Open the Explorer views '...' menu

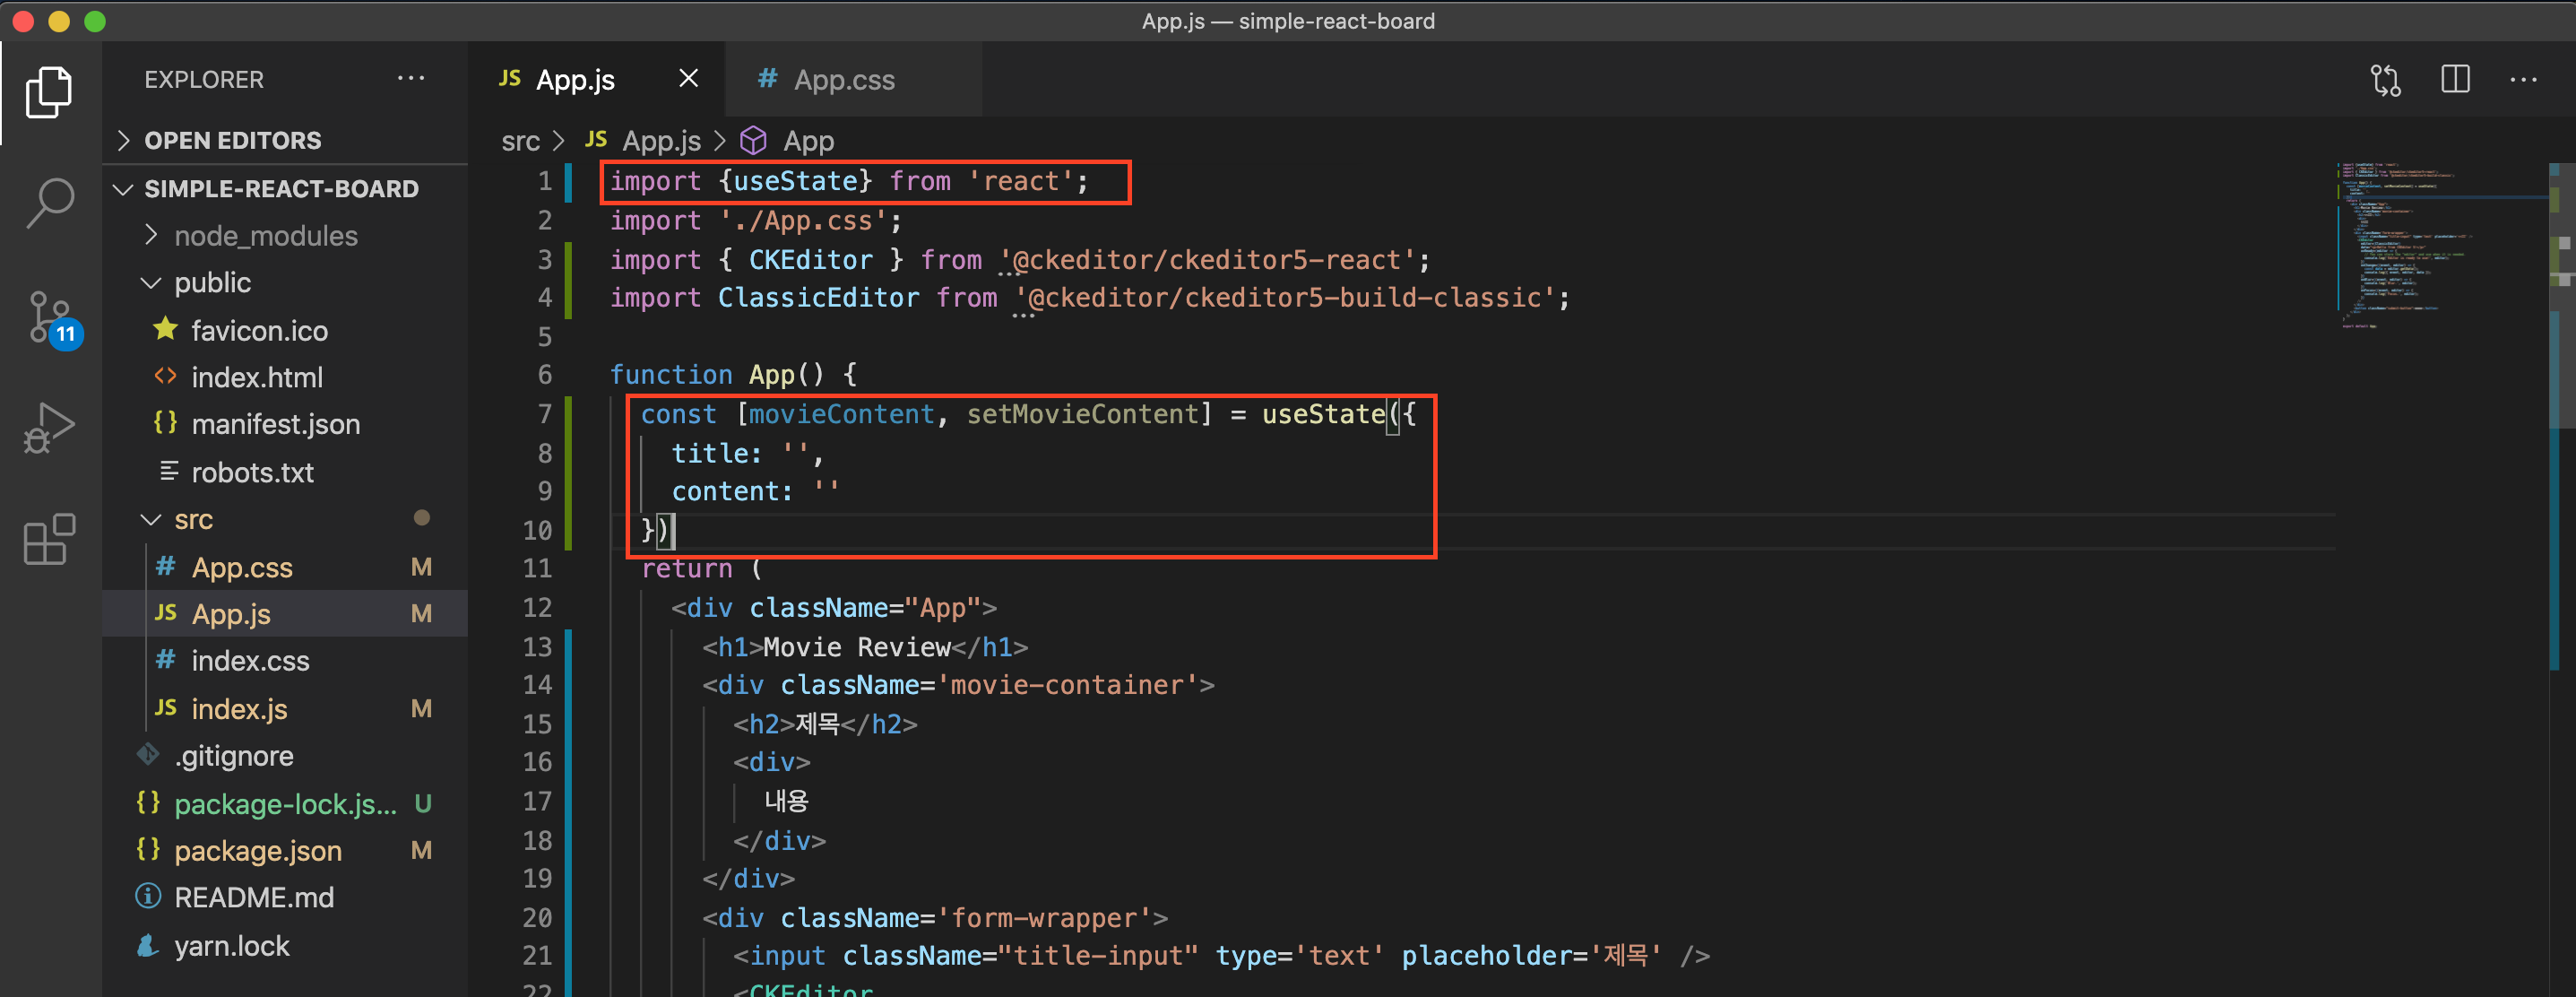click(412, 79)
